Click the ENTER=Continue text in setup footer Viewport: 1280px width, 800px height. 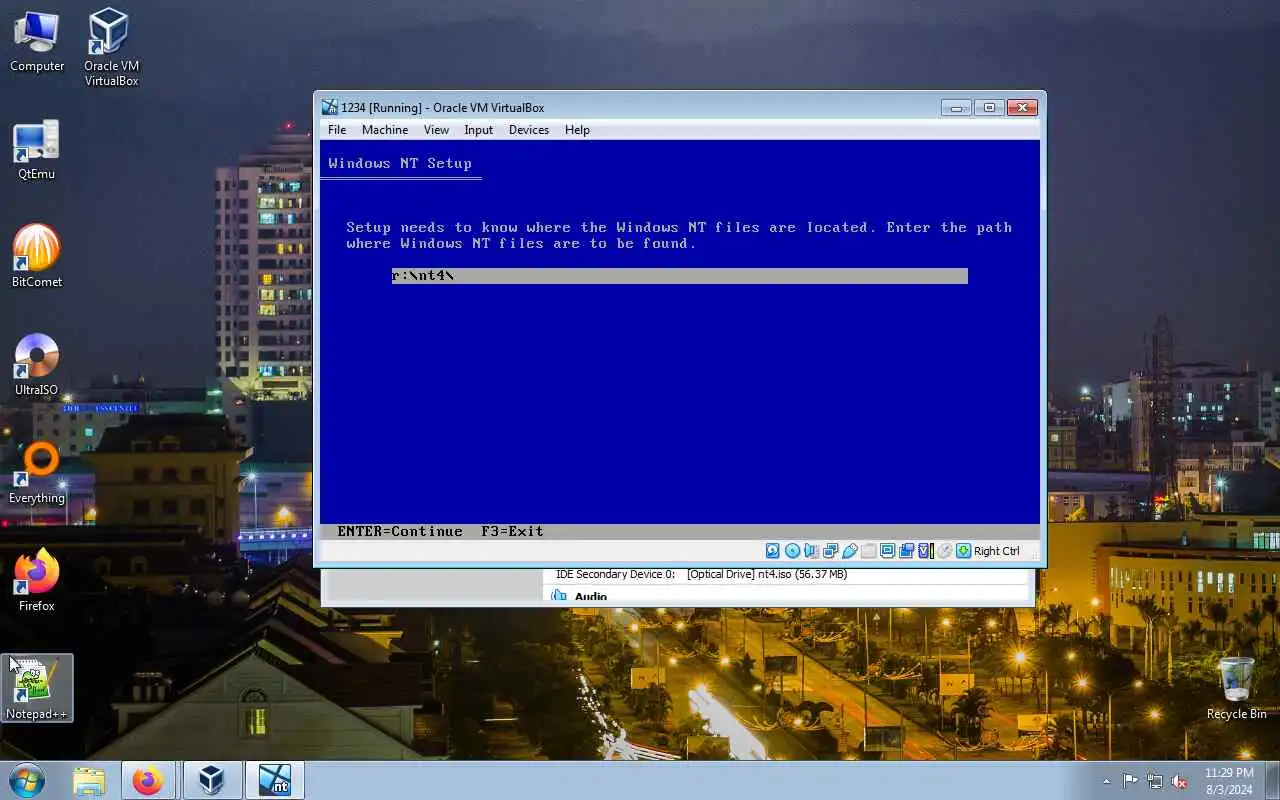click(400, 531)
